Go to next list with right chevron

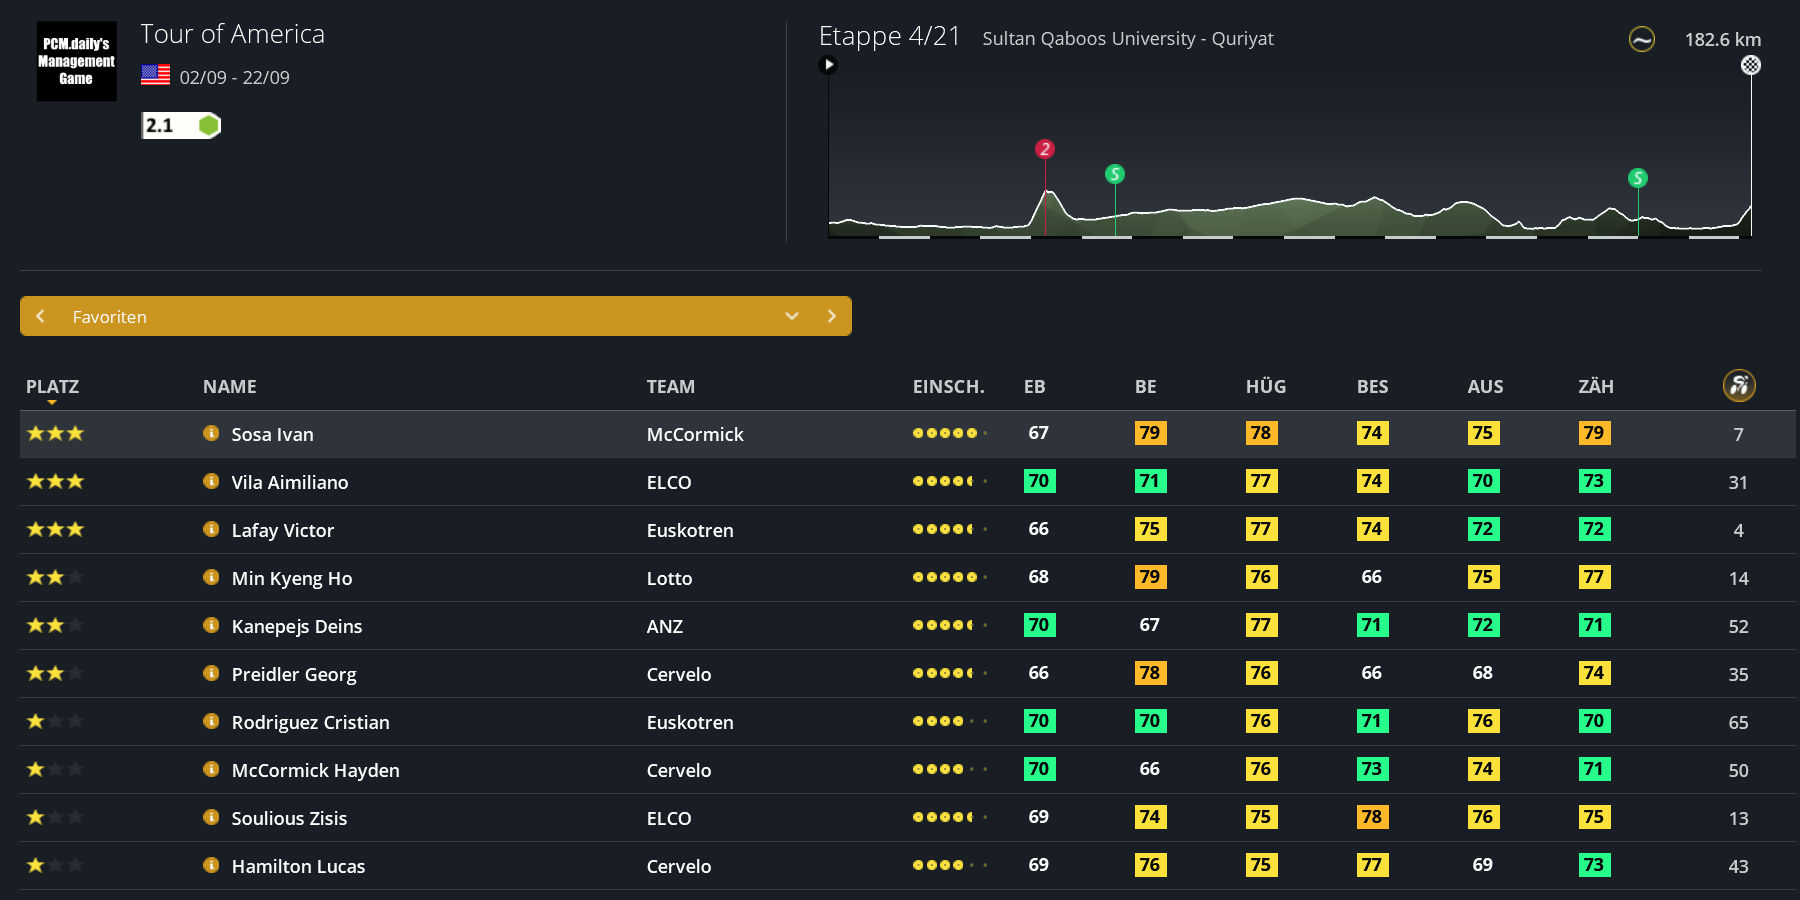pyautogui.click(x=831, y=316)
